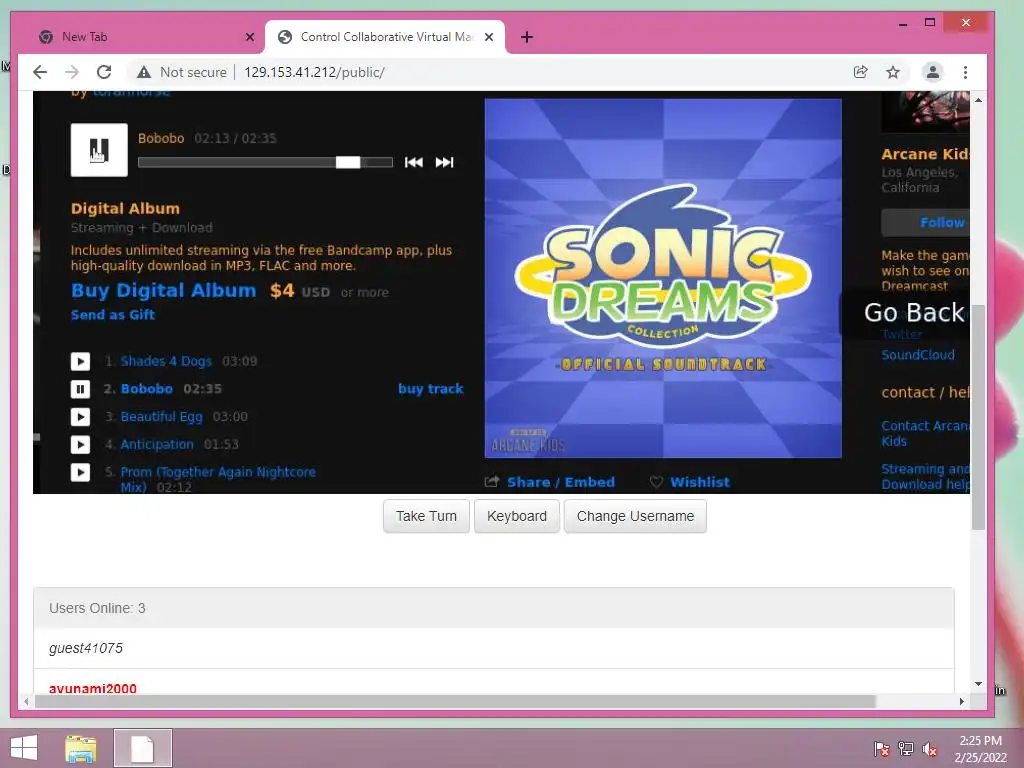Open the on-screen Keyboard button
Screen dimensions: 1024x768
[517, 516]
